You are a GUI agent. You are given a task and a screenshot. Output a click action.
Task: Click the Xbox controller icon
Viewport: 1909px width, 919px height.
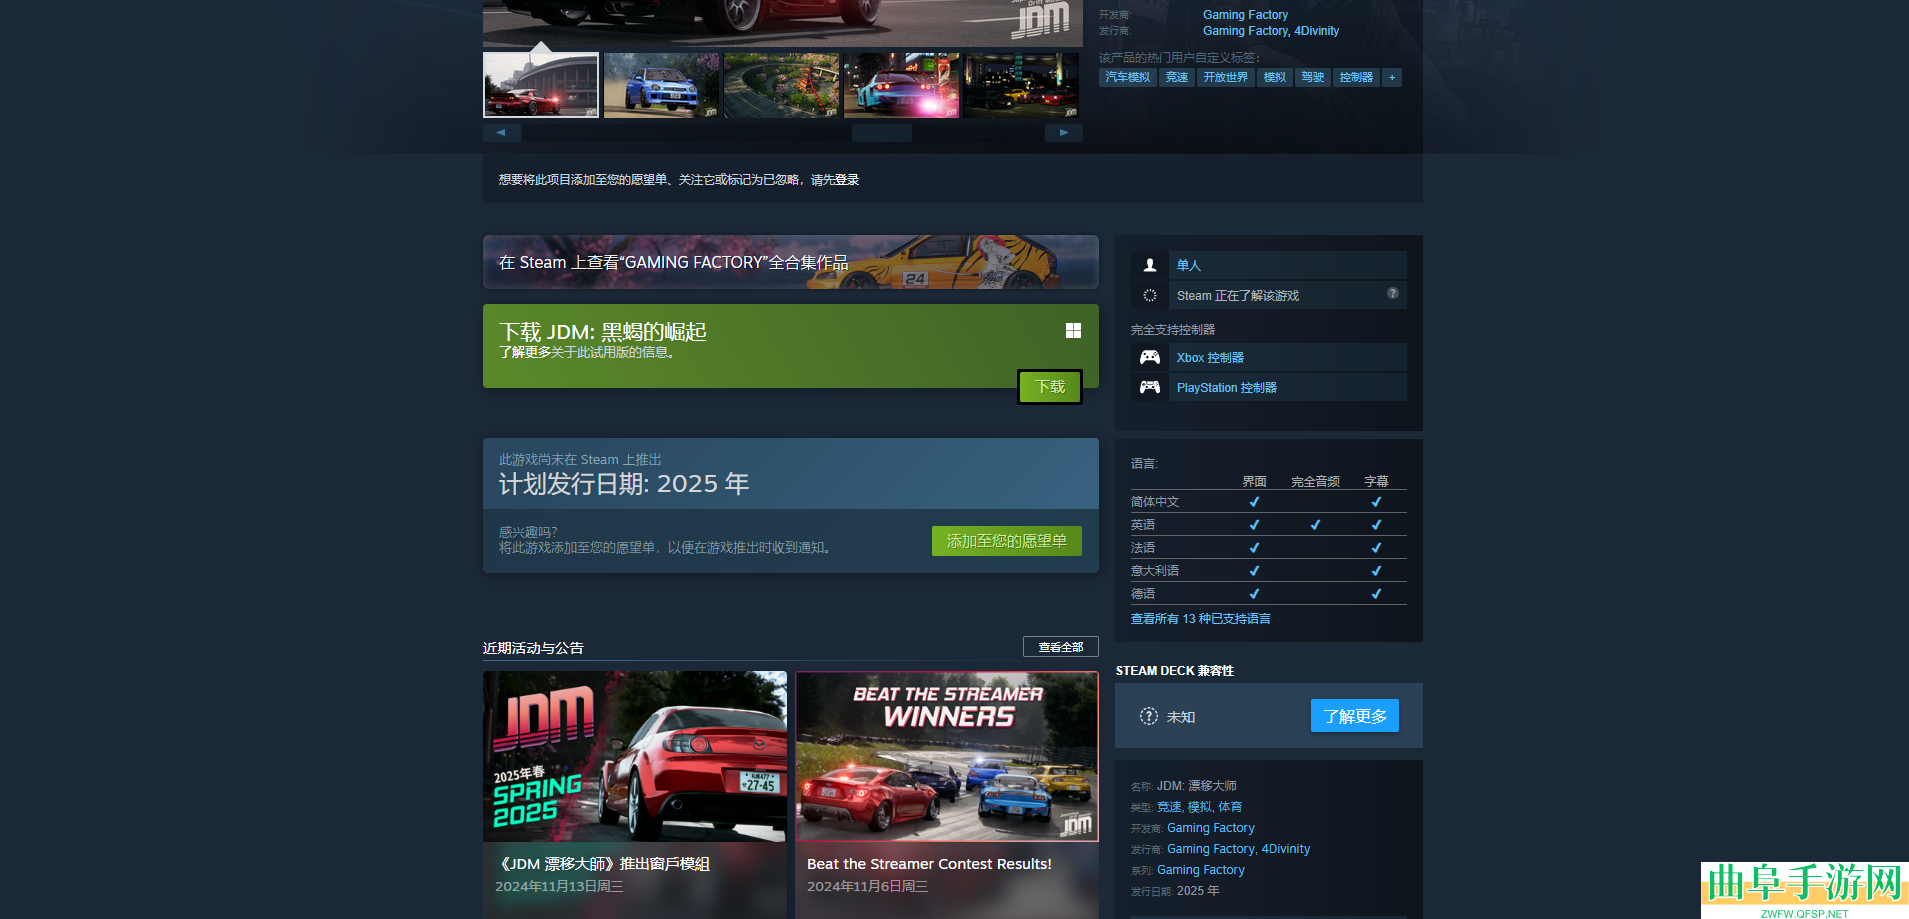click(x=1150, y=357)
